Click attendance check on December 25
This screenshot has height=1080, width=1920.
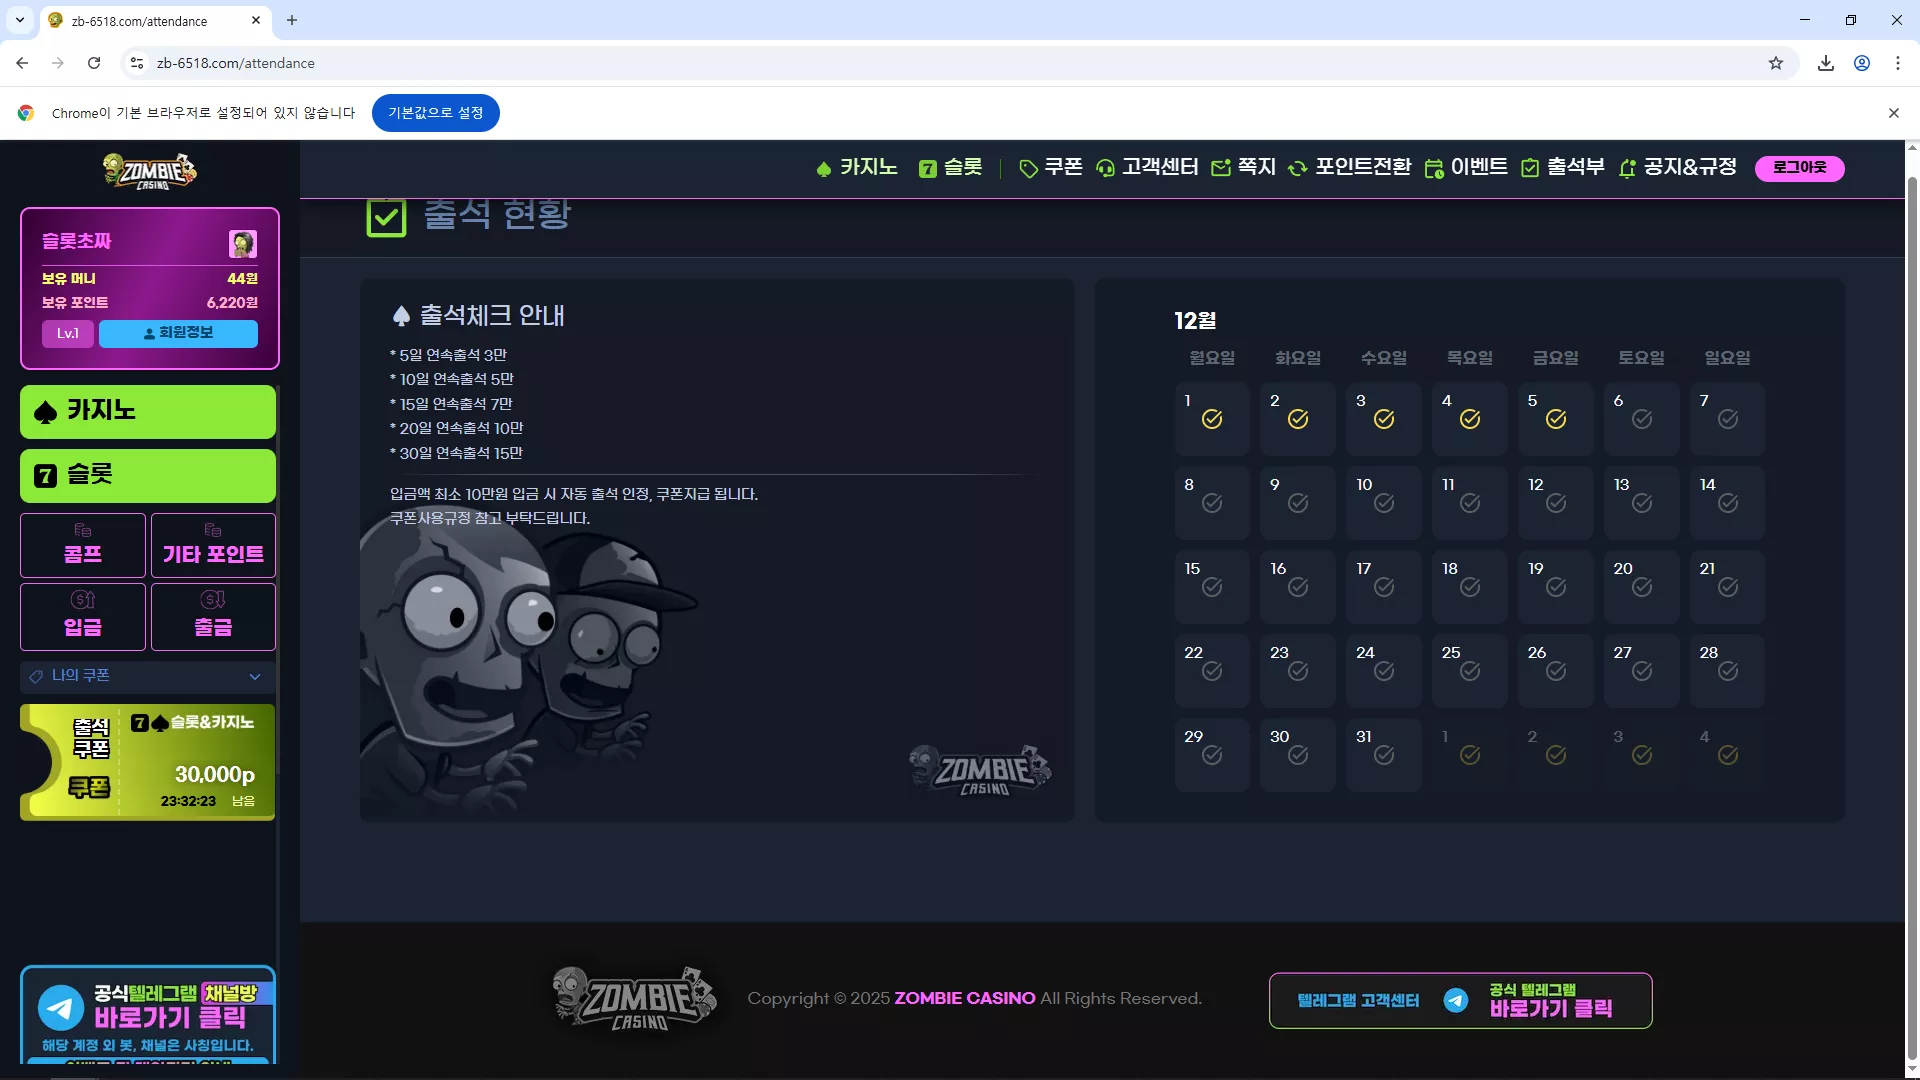coord(1470,671)
